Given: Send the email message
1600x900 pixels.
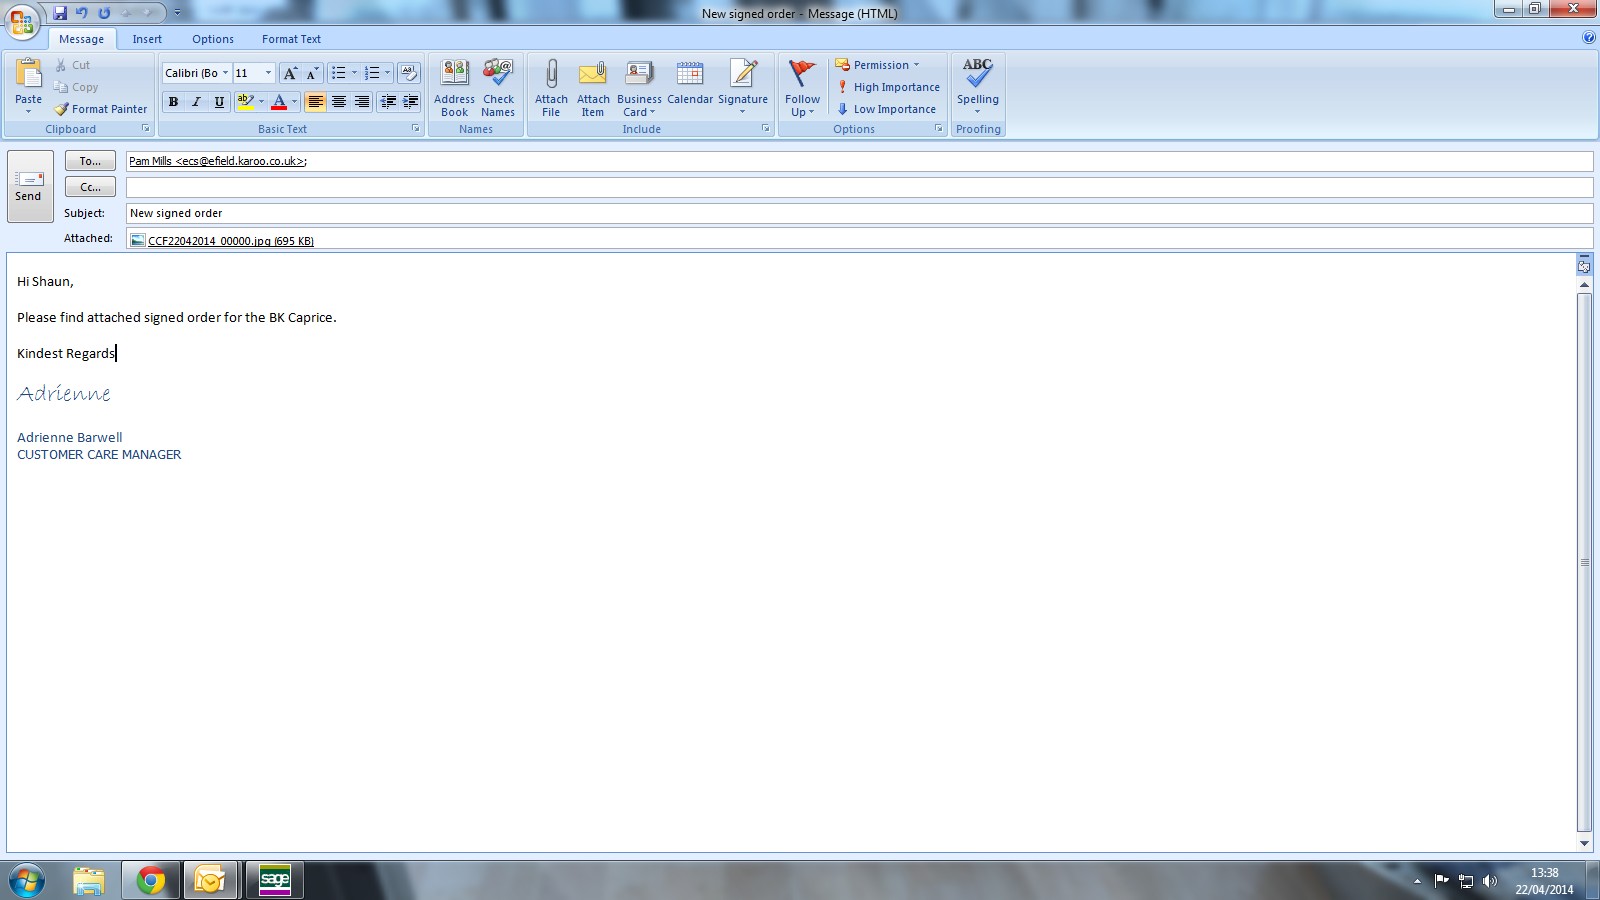Looking at the screenshot, I should coord(29,186).
